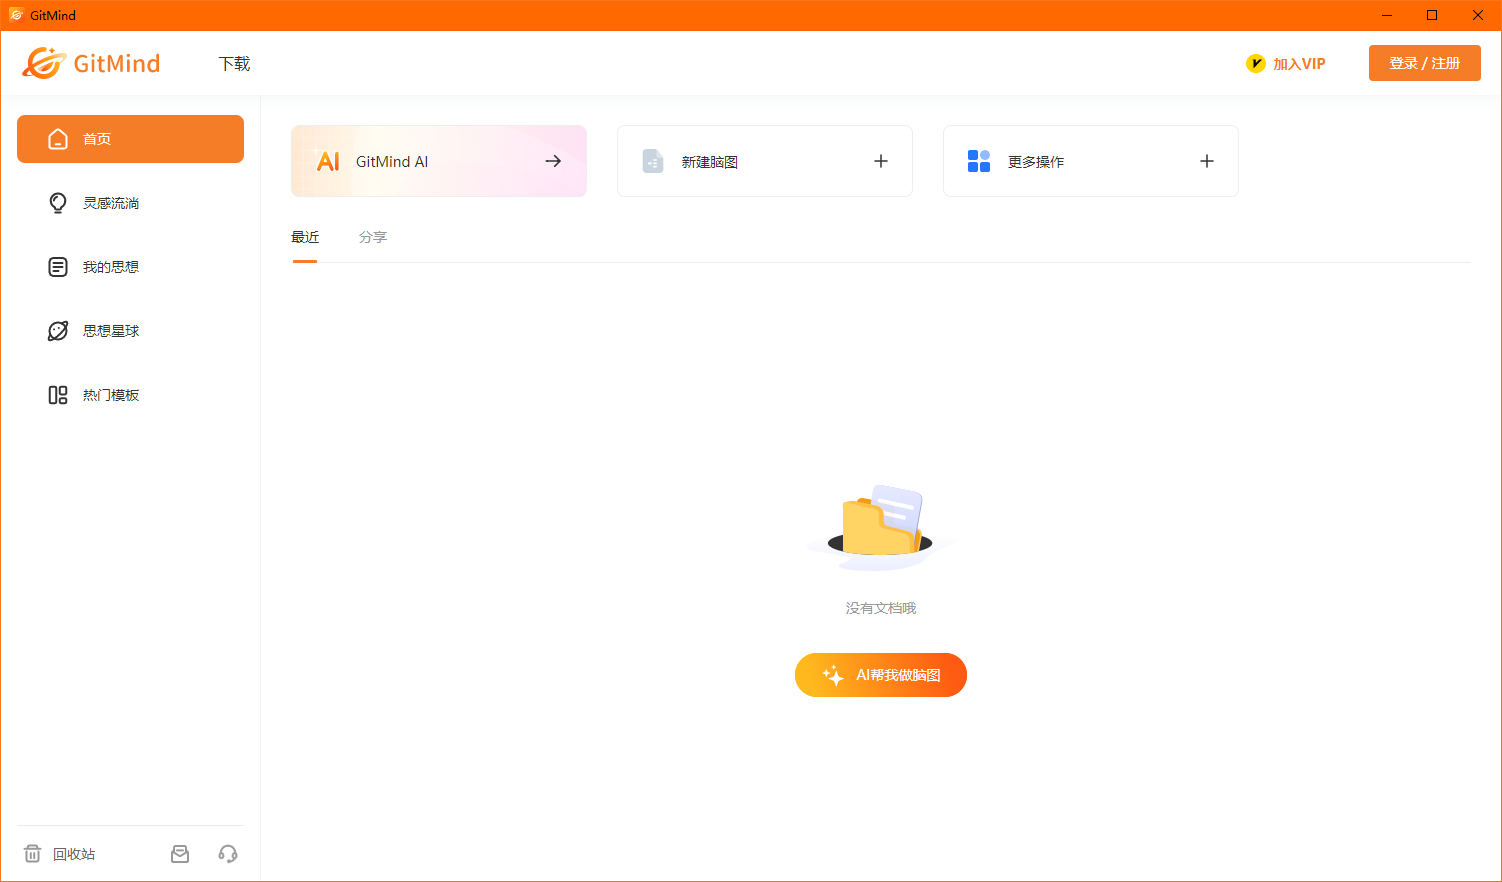1502x882 pixels.
Task: Switch to the 分享 tab
Action: (373, 238)
